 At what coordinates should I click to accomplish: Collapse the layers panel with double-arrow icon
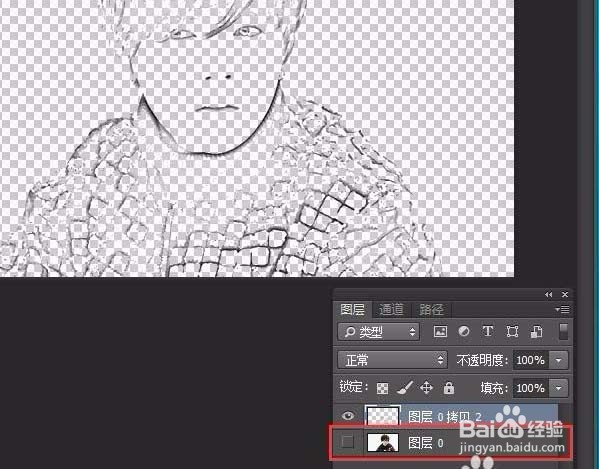pos(549,294)
